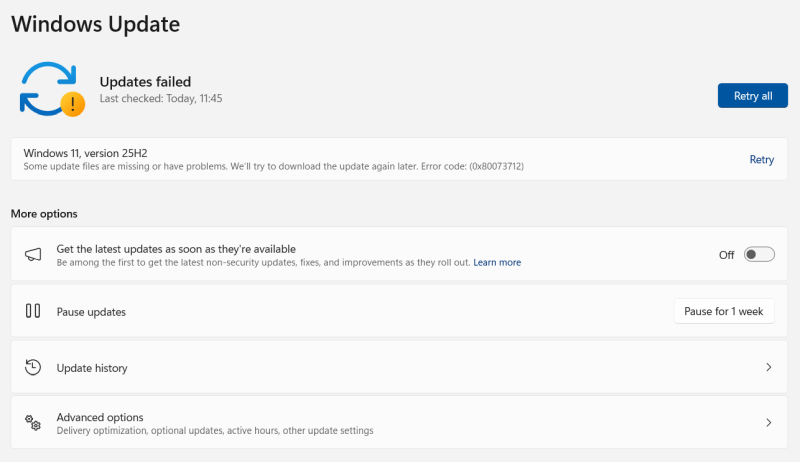The image size is (800, 462).
Task: Click the Last checked: Today, 11:45 text
Action: click(161, 98)
